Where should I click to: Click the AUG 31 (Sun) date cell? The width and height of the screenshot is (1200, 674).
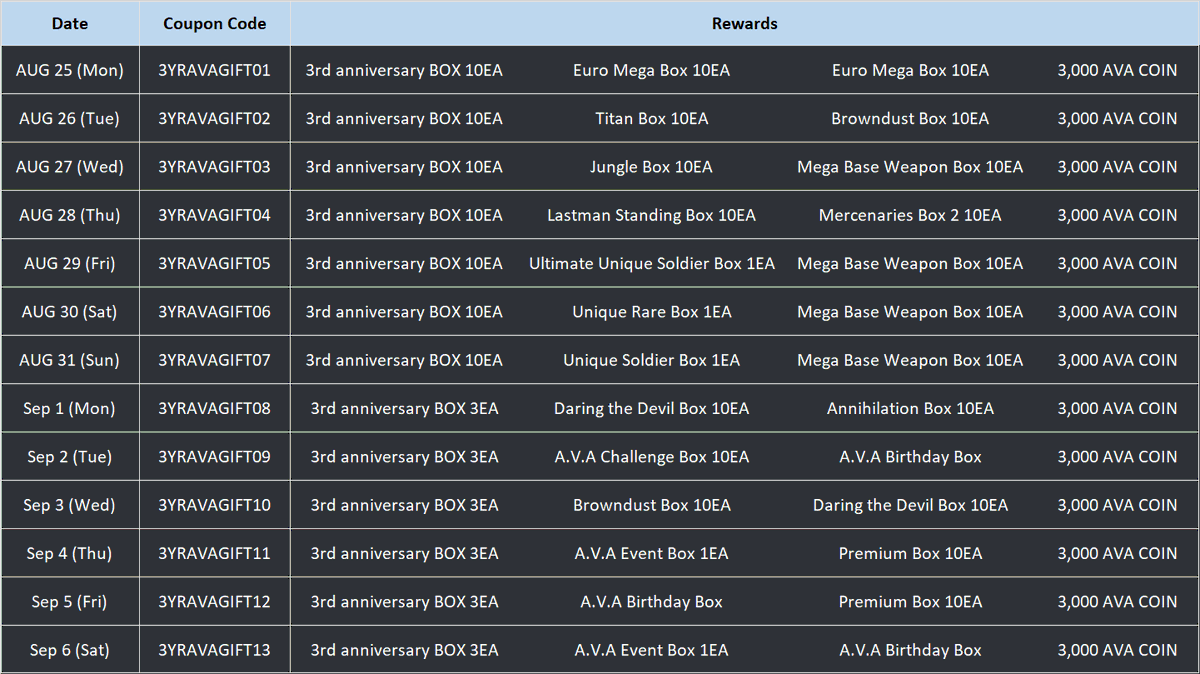pos(69,360)
